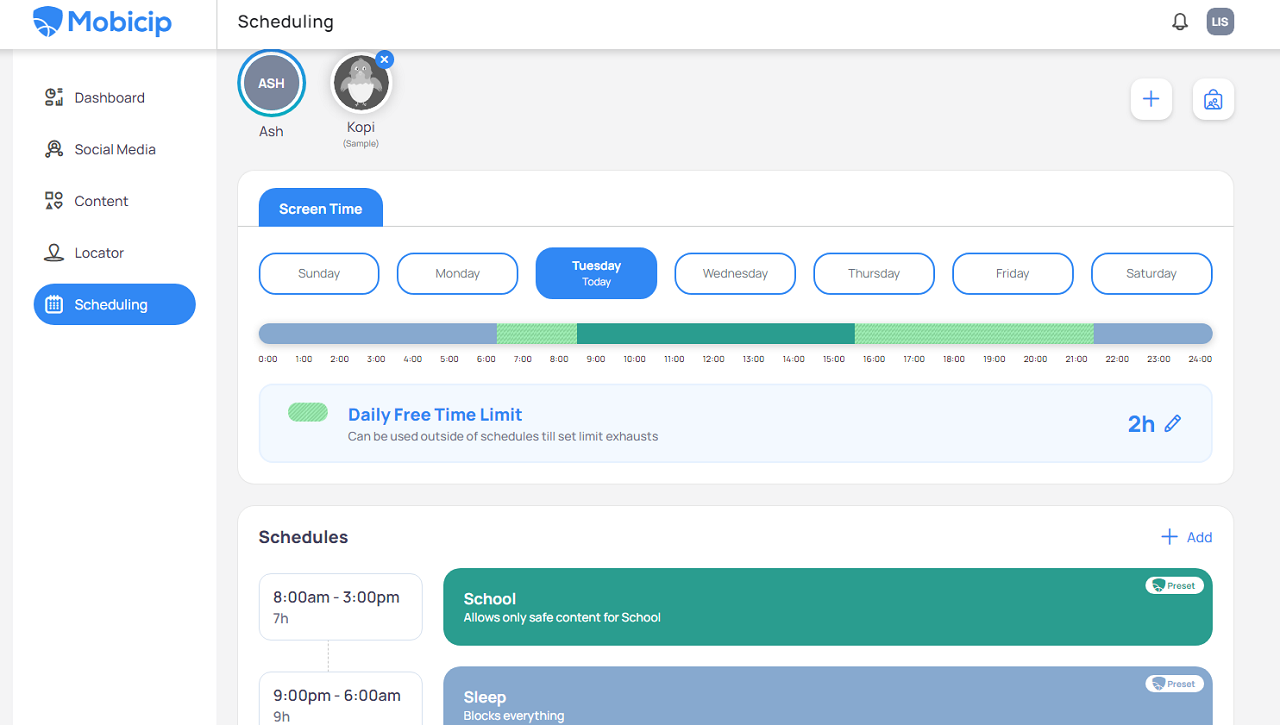Click the 12:00 timeline label
The height and width of the screenshot is (725, 1280).
click(713, 359)
